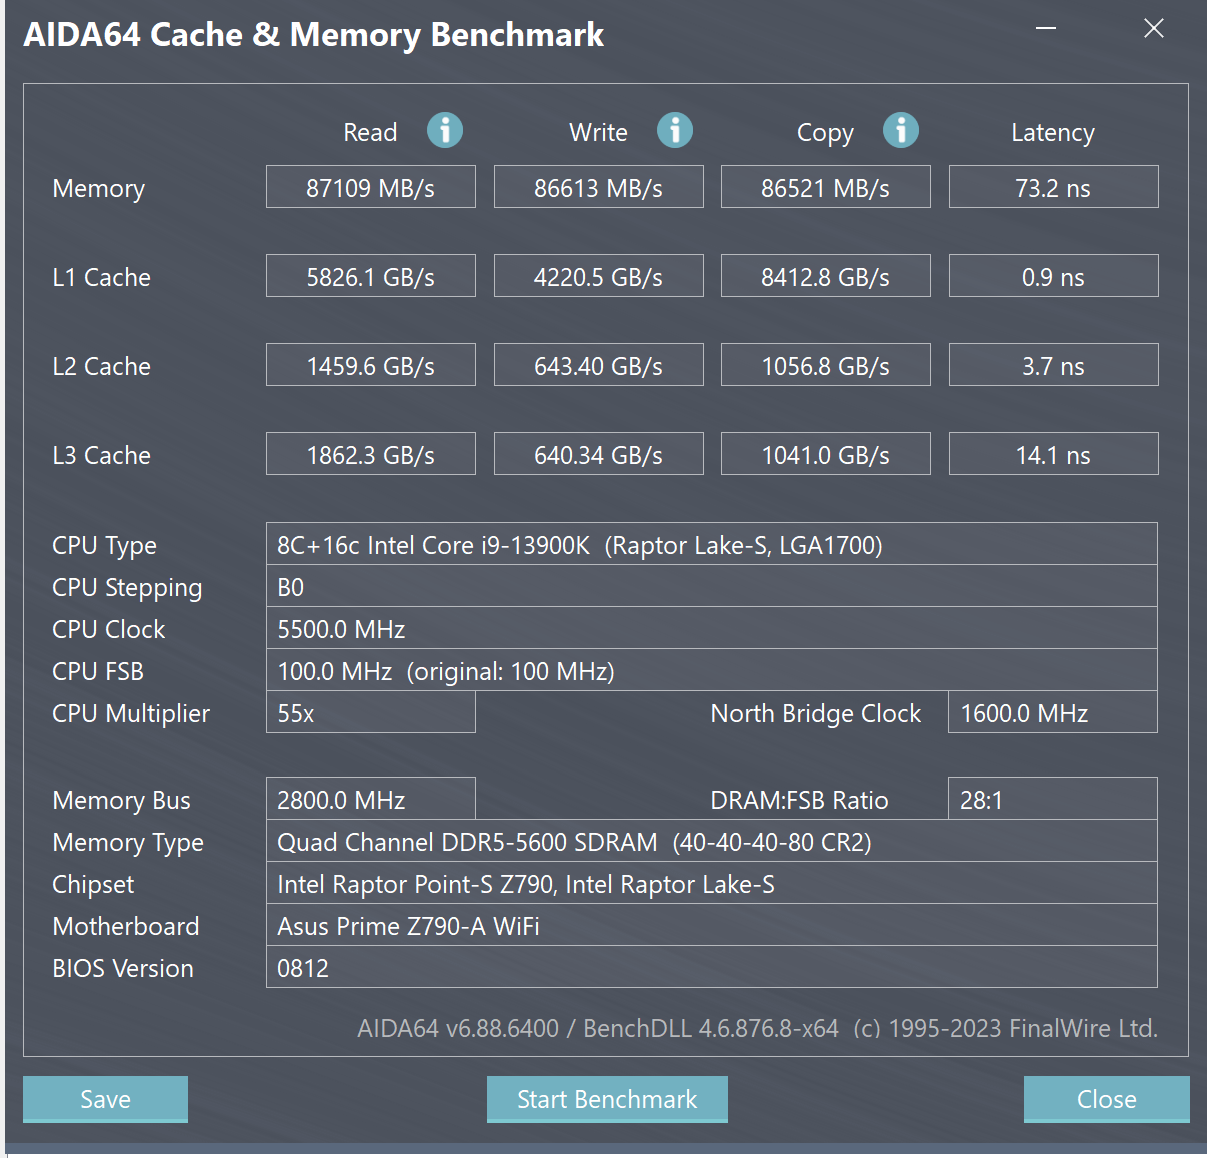1221x1158 pixels.
Task: Click the Memory Bus 2800.0 MHz field
Action: pyautogui.click(x=370, y=799)
